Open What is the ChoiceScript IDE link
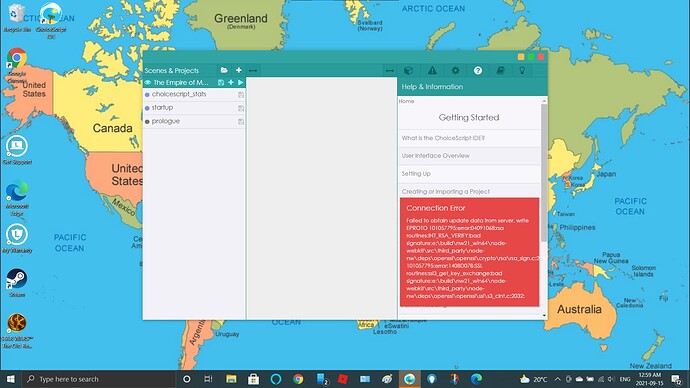This screenshot has height=388, width=690. pyautogui.click(x=443, y=138)
